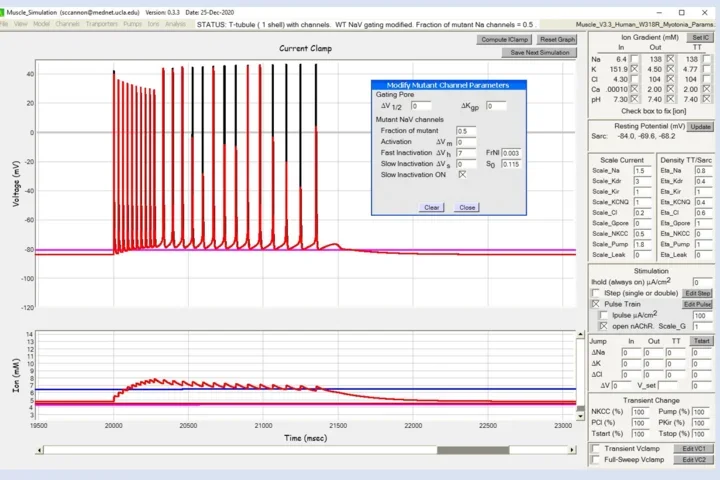This screenshot has width=720, height=480.
Task: Click the down arrow of the ion graph scrollbar
Action: 580,416
